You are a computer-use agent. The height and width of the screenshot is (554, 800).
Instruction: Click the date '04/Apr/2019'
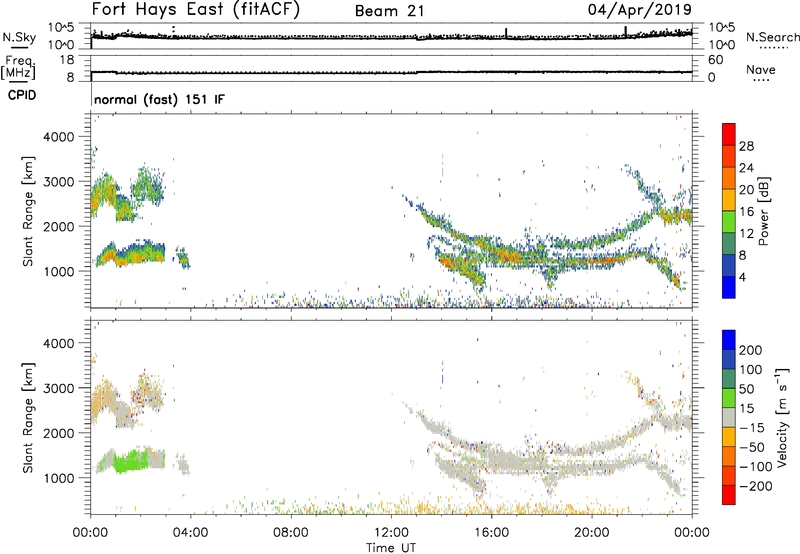pyautogui.click(x=640, y=9)
